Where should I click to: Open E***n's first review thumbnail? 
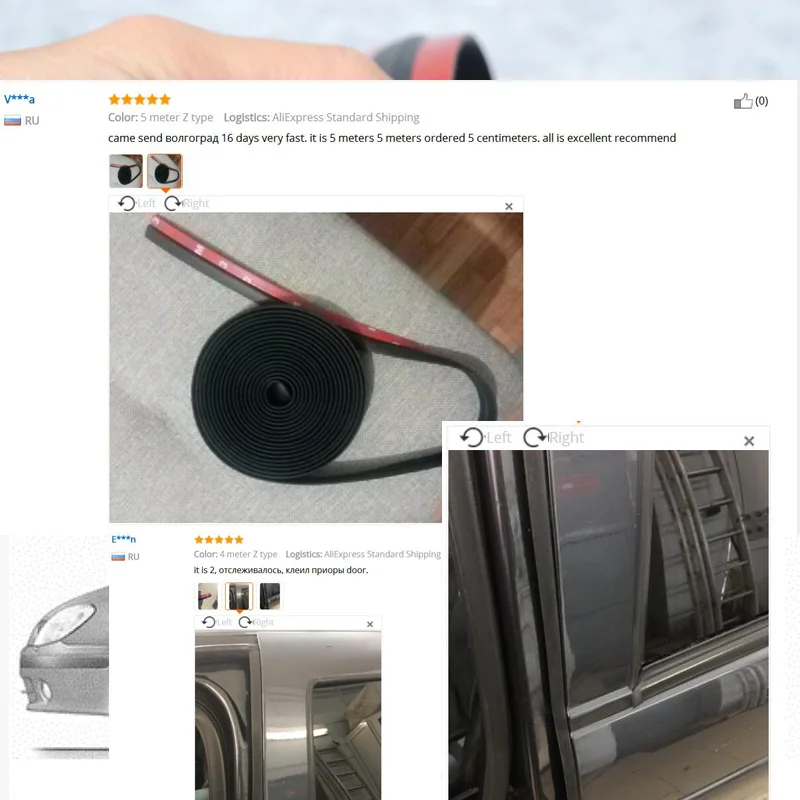click(x=208, y=596)
